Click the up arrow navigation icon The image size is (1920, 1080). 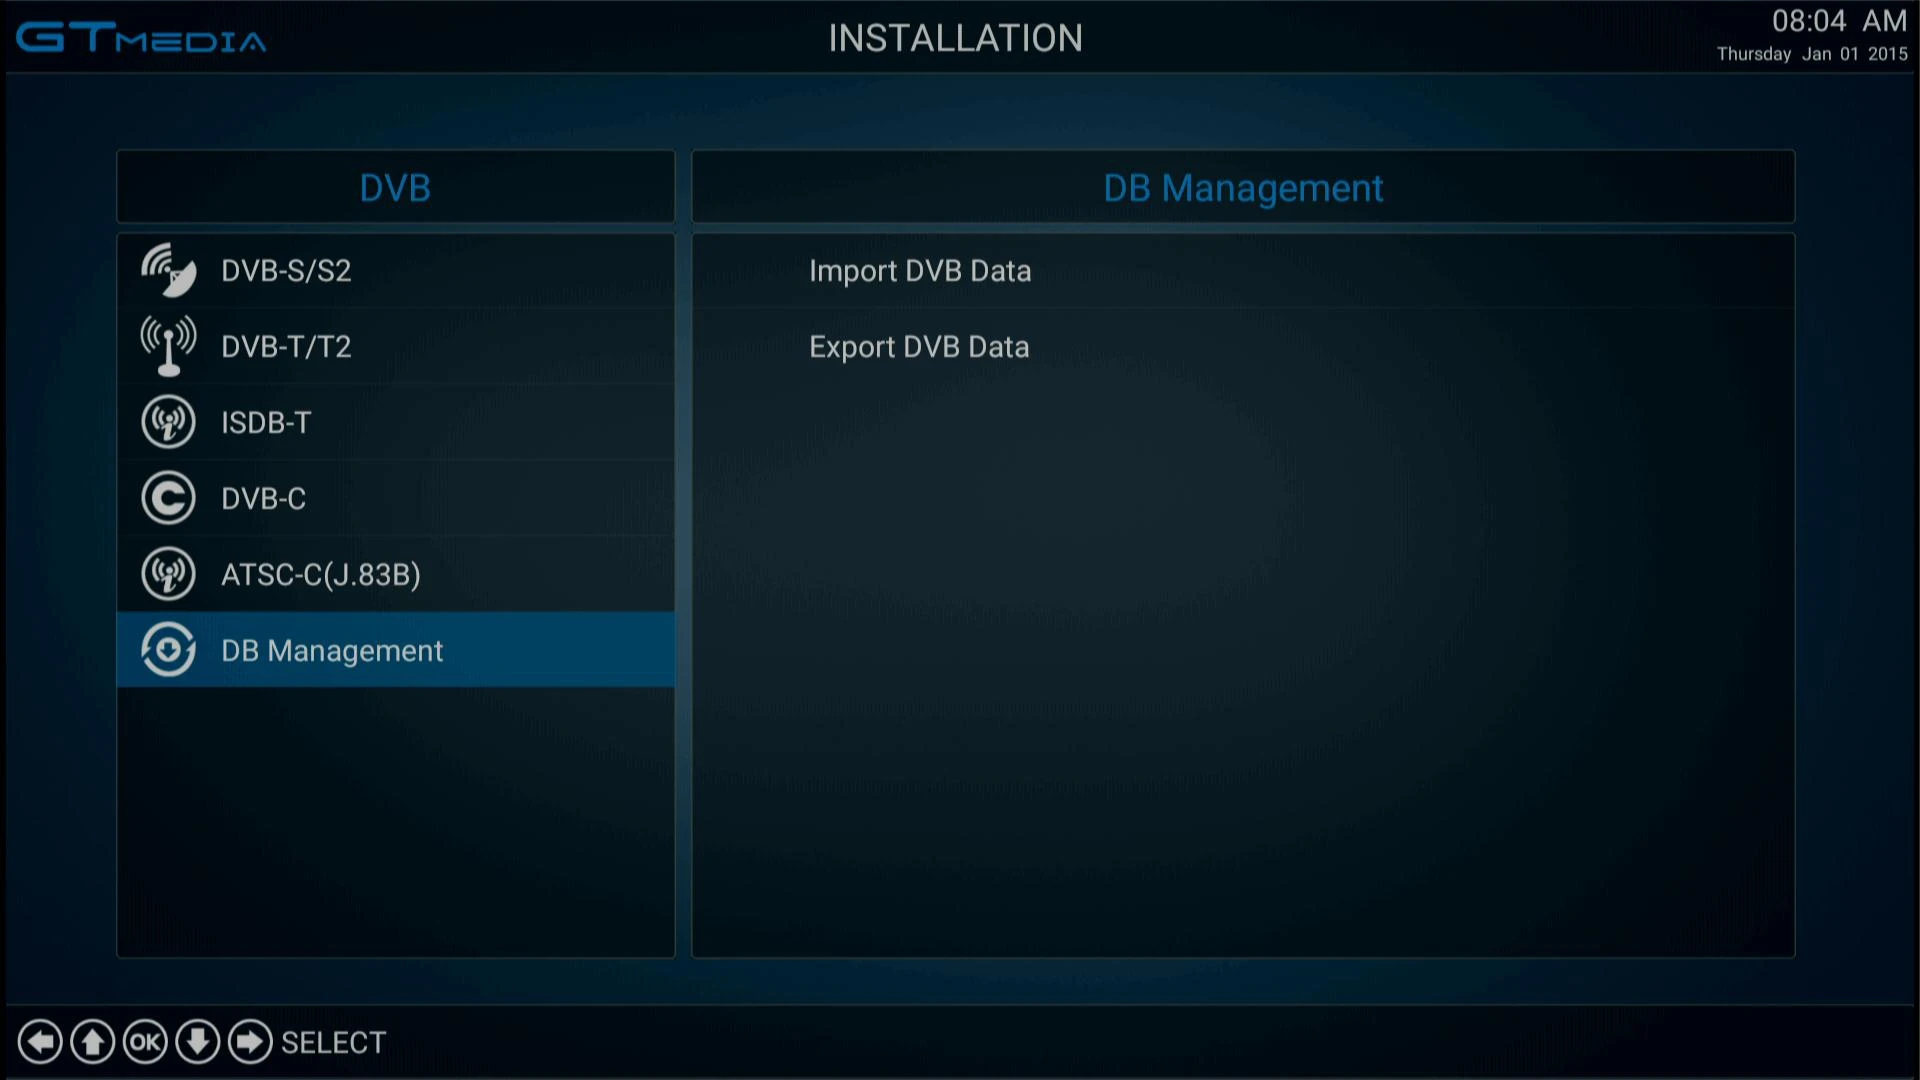click(x=93, y=1042)
